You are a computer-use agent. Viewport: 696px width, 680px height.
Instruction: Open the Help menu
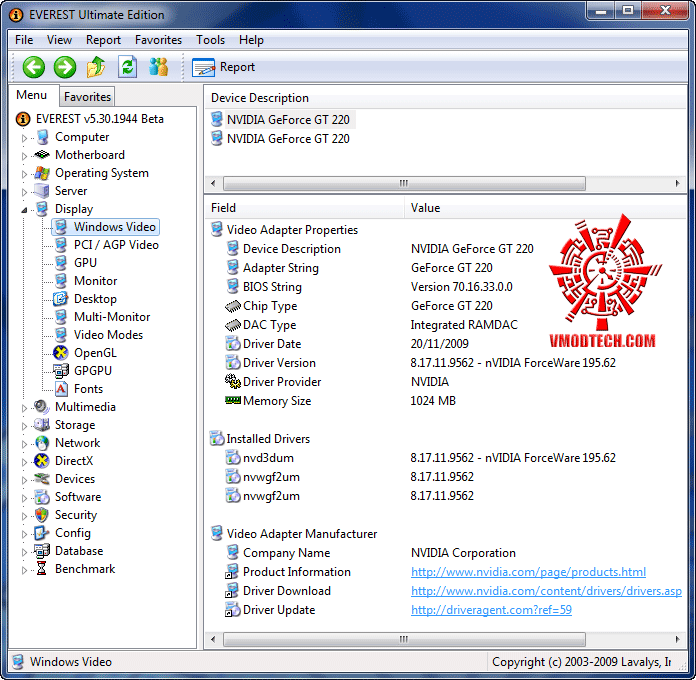pyautogui.click(x=251, y=40)
